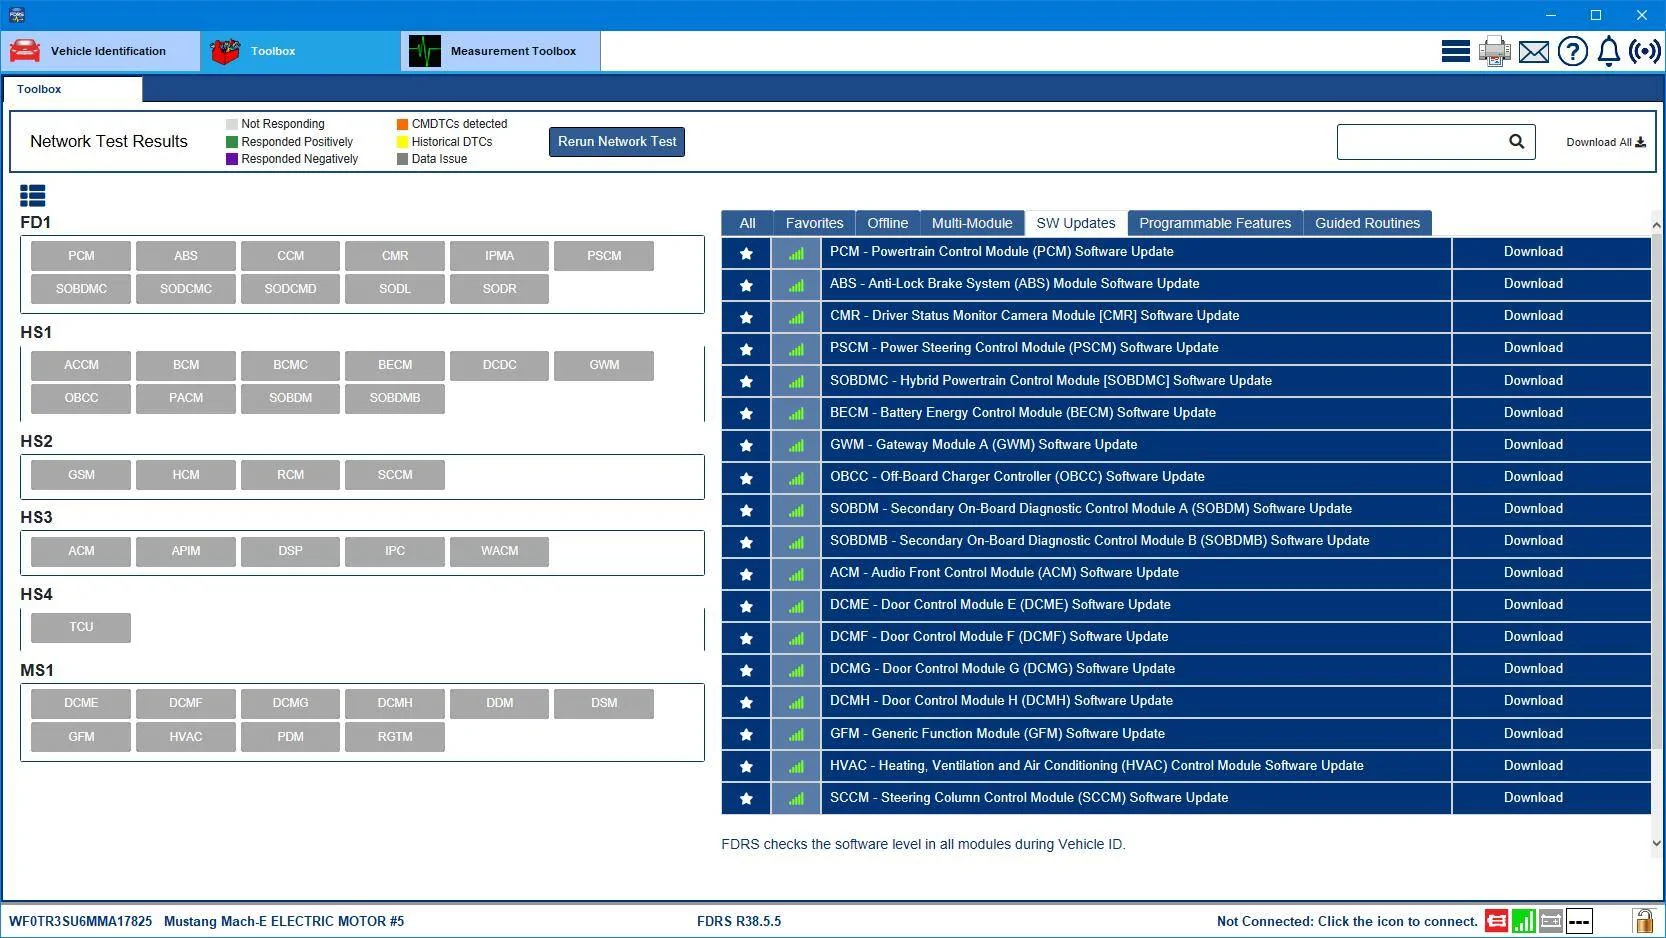The image size is (1666, 938).
Task: Select the Multi-Module filter tab
Action: (972, 223)
